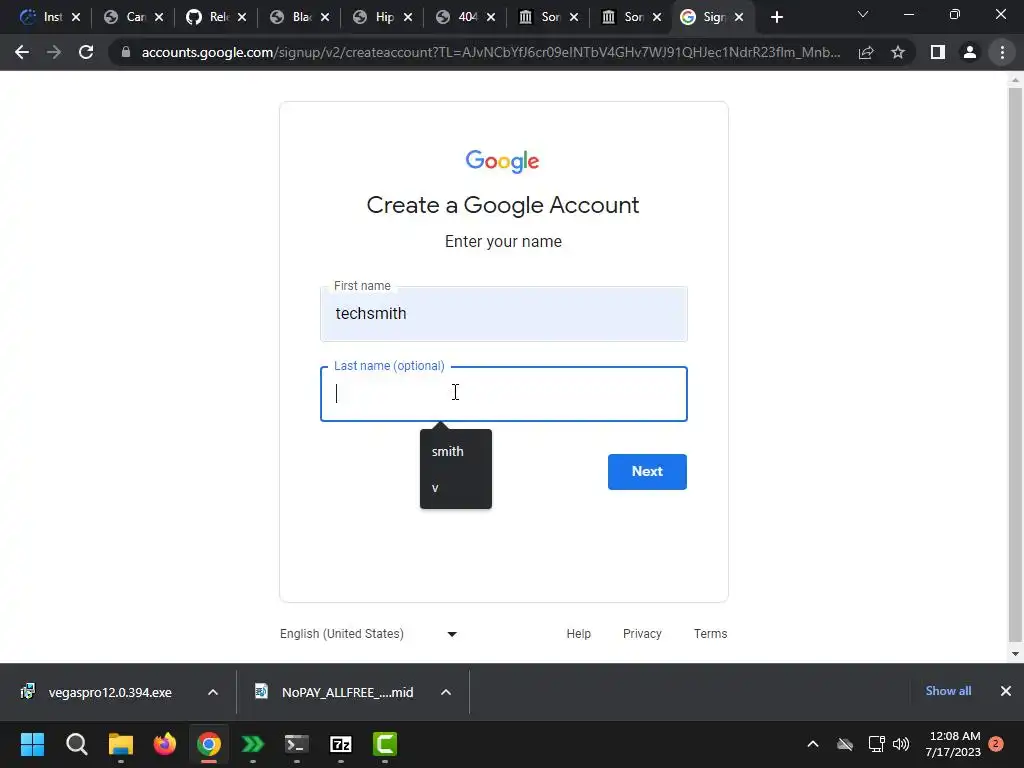Bookmark this page with the star icon
1024x768 pixels.
coord(898,52)
